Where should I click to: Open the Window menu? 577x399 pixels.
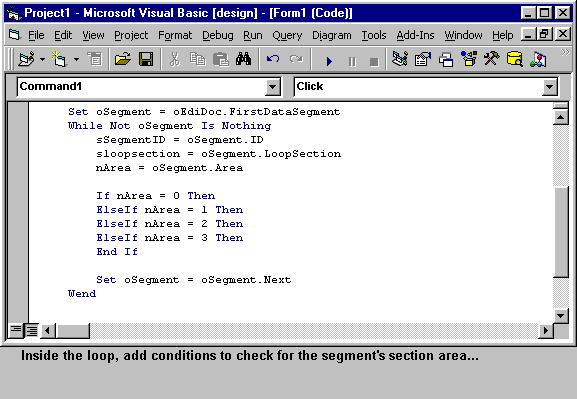point(463,35)
